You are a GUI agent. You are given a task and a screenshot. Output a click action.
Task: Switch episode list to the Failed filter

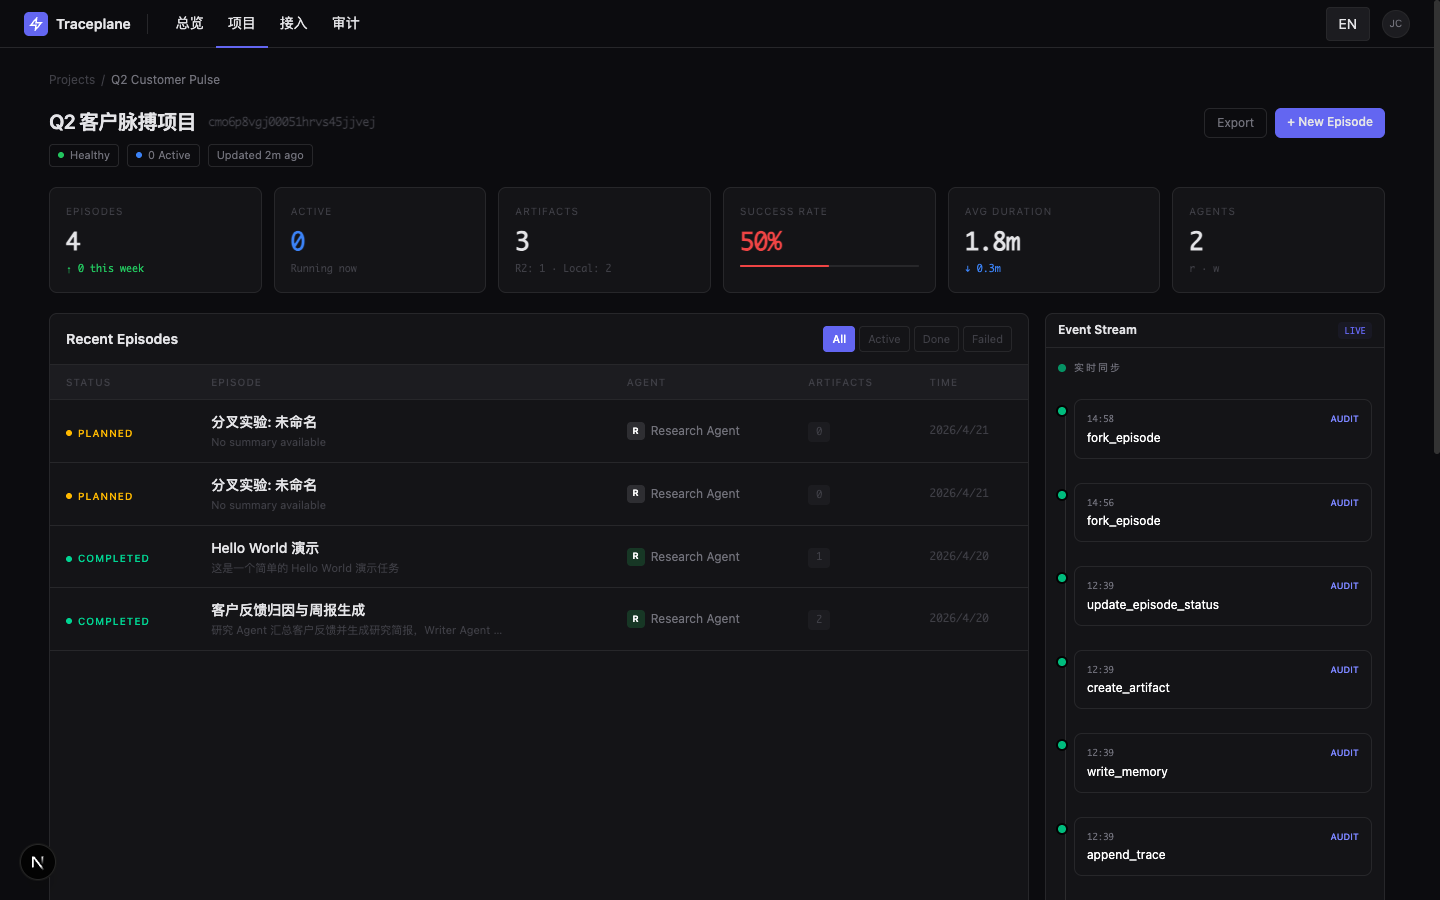[x=987, y=339]
